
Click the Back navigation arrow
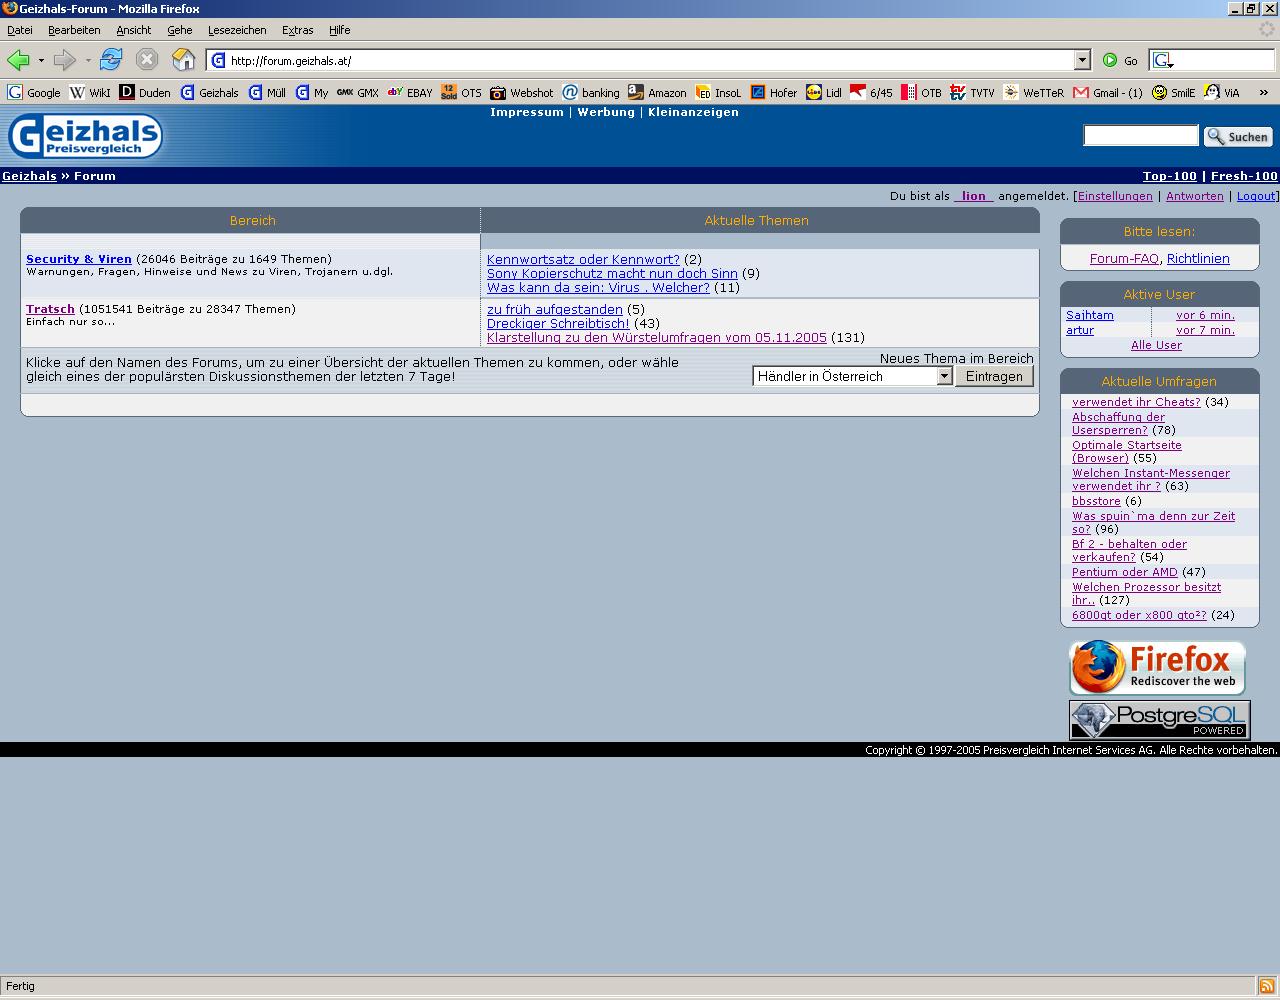coord(18,60)
